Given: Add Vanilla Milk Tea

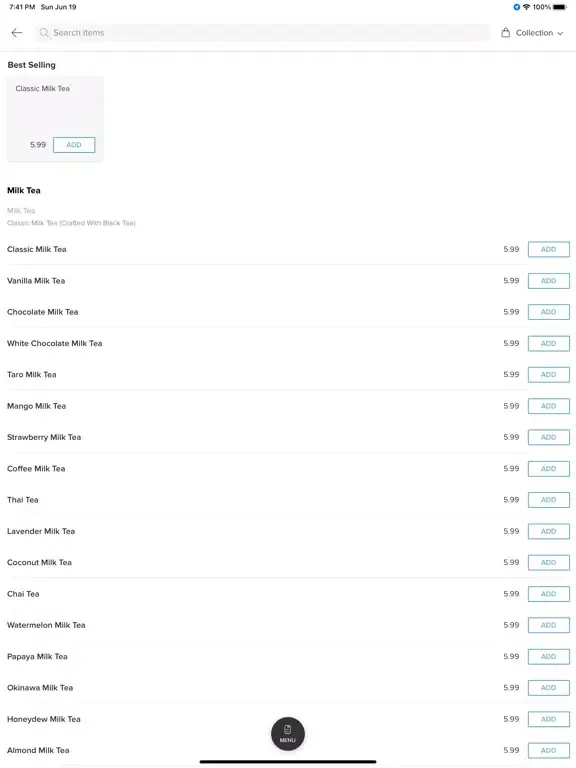Looking at the screenshot, I should click(x=549, y=281).
